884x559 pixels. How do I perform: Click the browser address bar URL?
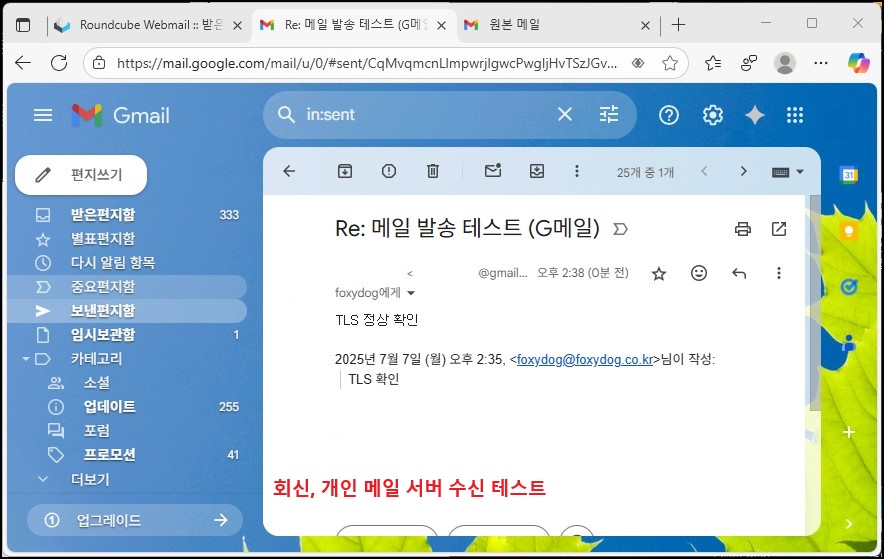coord(366,63)
